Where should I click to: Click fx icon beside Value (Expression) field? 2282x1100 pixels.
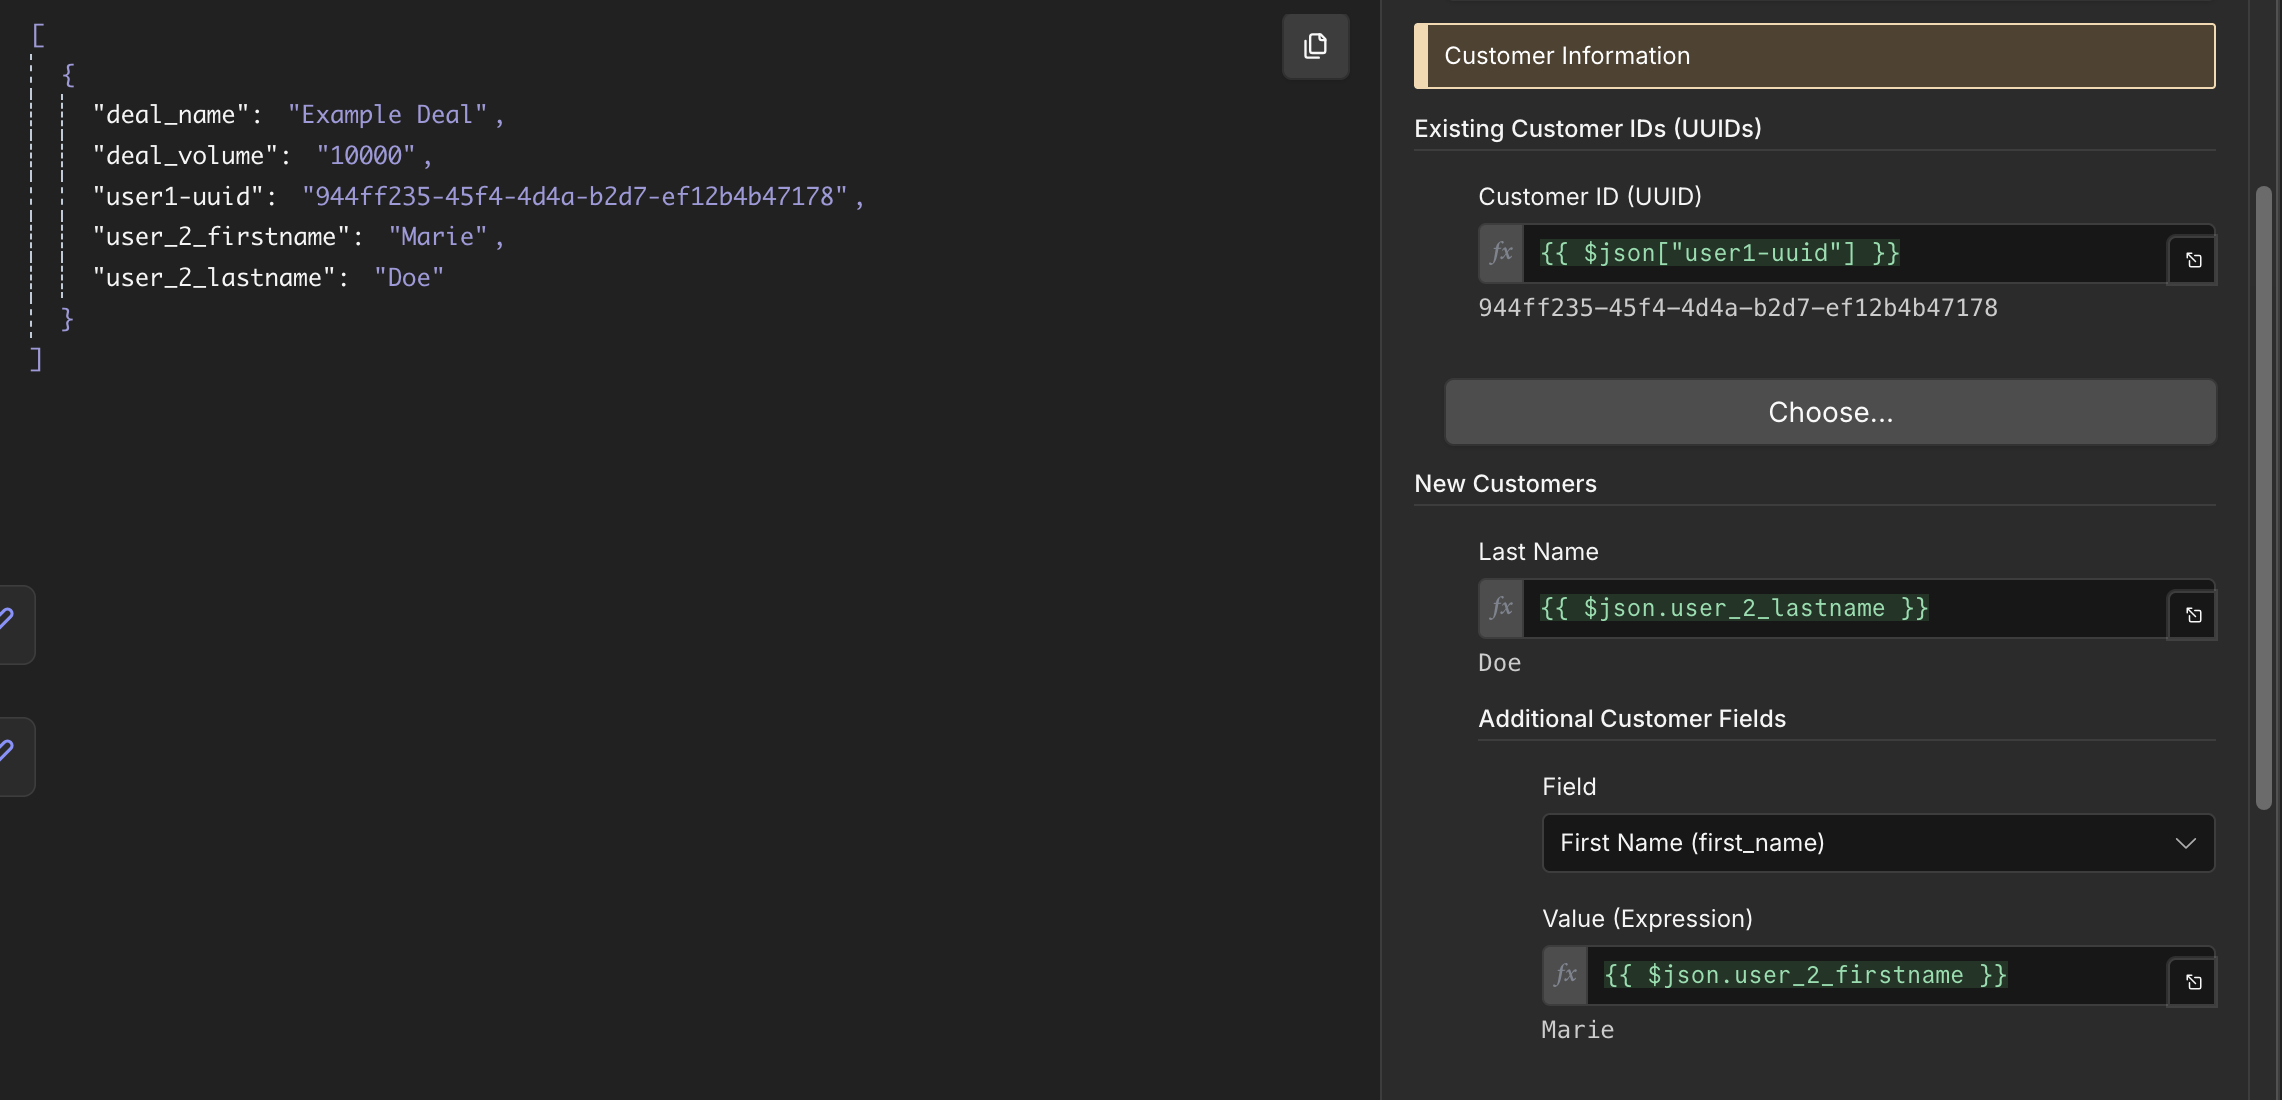coord(1565,975)
